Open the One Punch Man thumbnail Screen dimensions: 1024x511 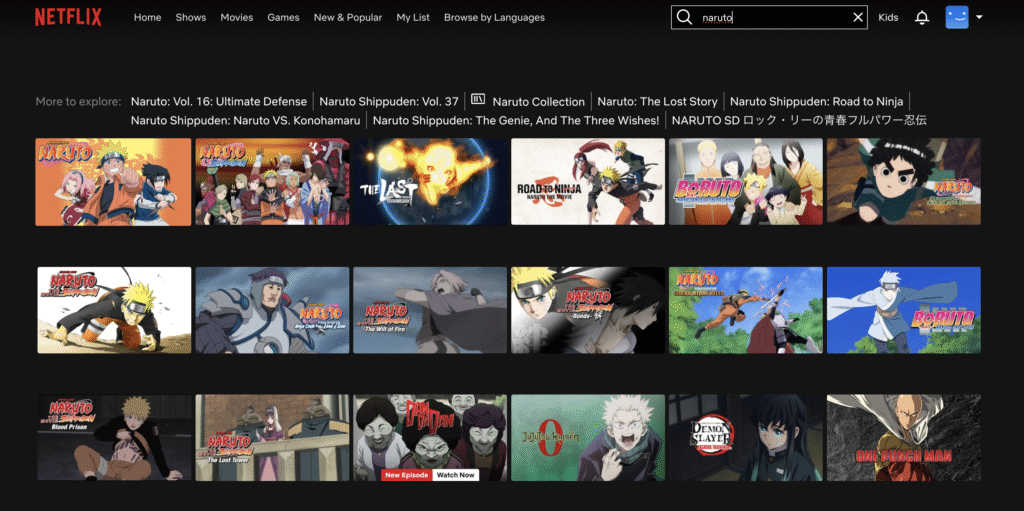904,437
